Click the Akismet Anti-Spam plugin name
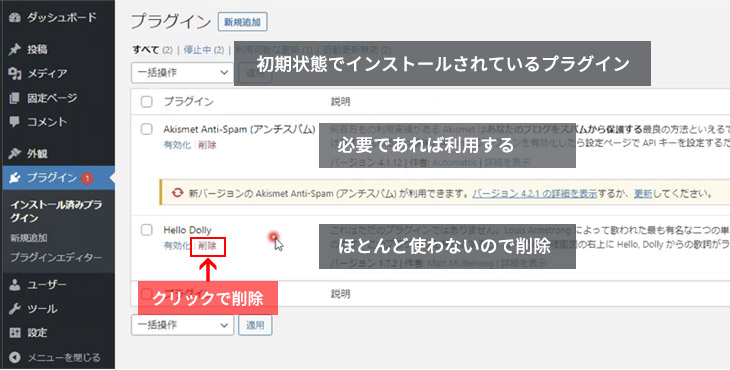 point(239,129)
